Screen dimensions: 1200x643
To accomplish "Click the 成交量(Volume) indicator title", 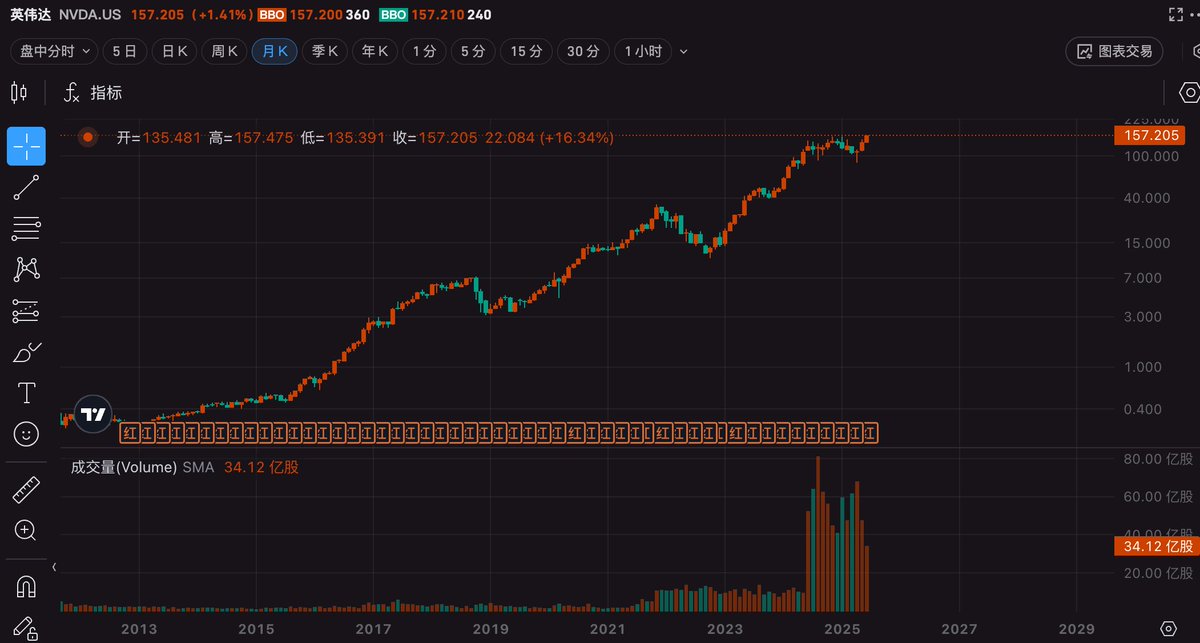I will click(124, 467).
